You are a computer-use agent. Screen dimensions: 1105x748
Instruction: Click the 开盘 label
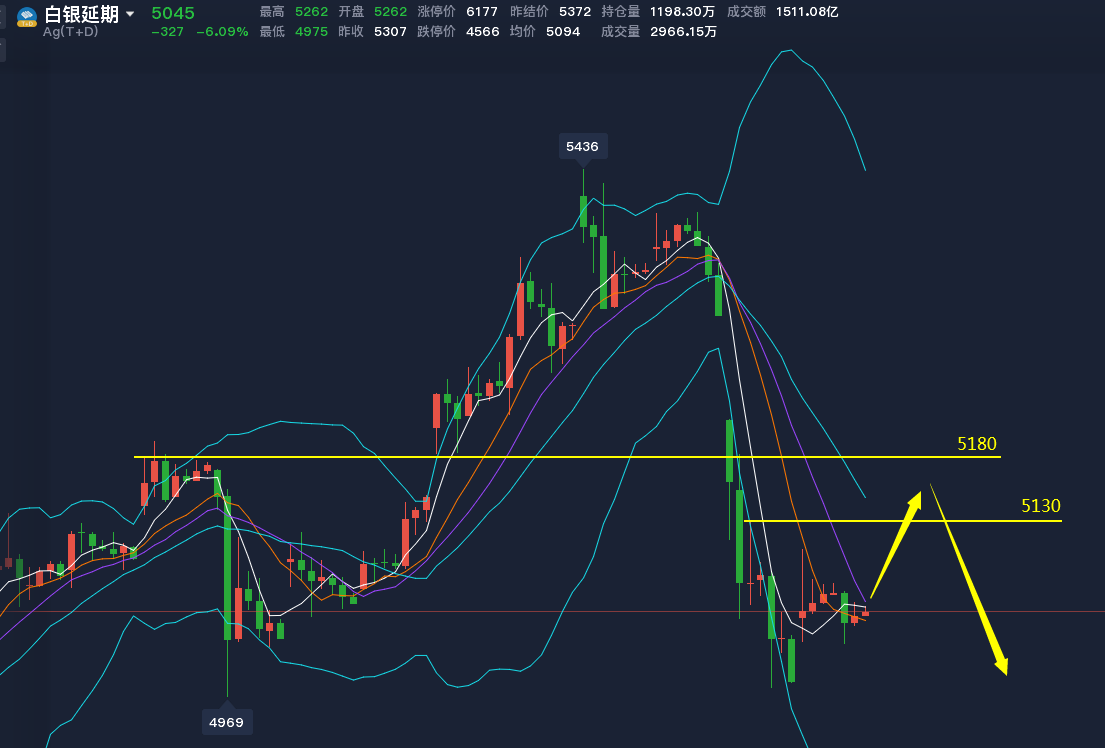(x=351, y=12)
